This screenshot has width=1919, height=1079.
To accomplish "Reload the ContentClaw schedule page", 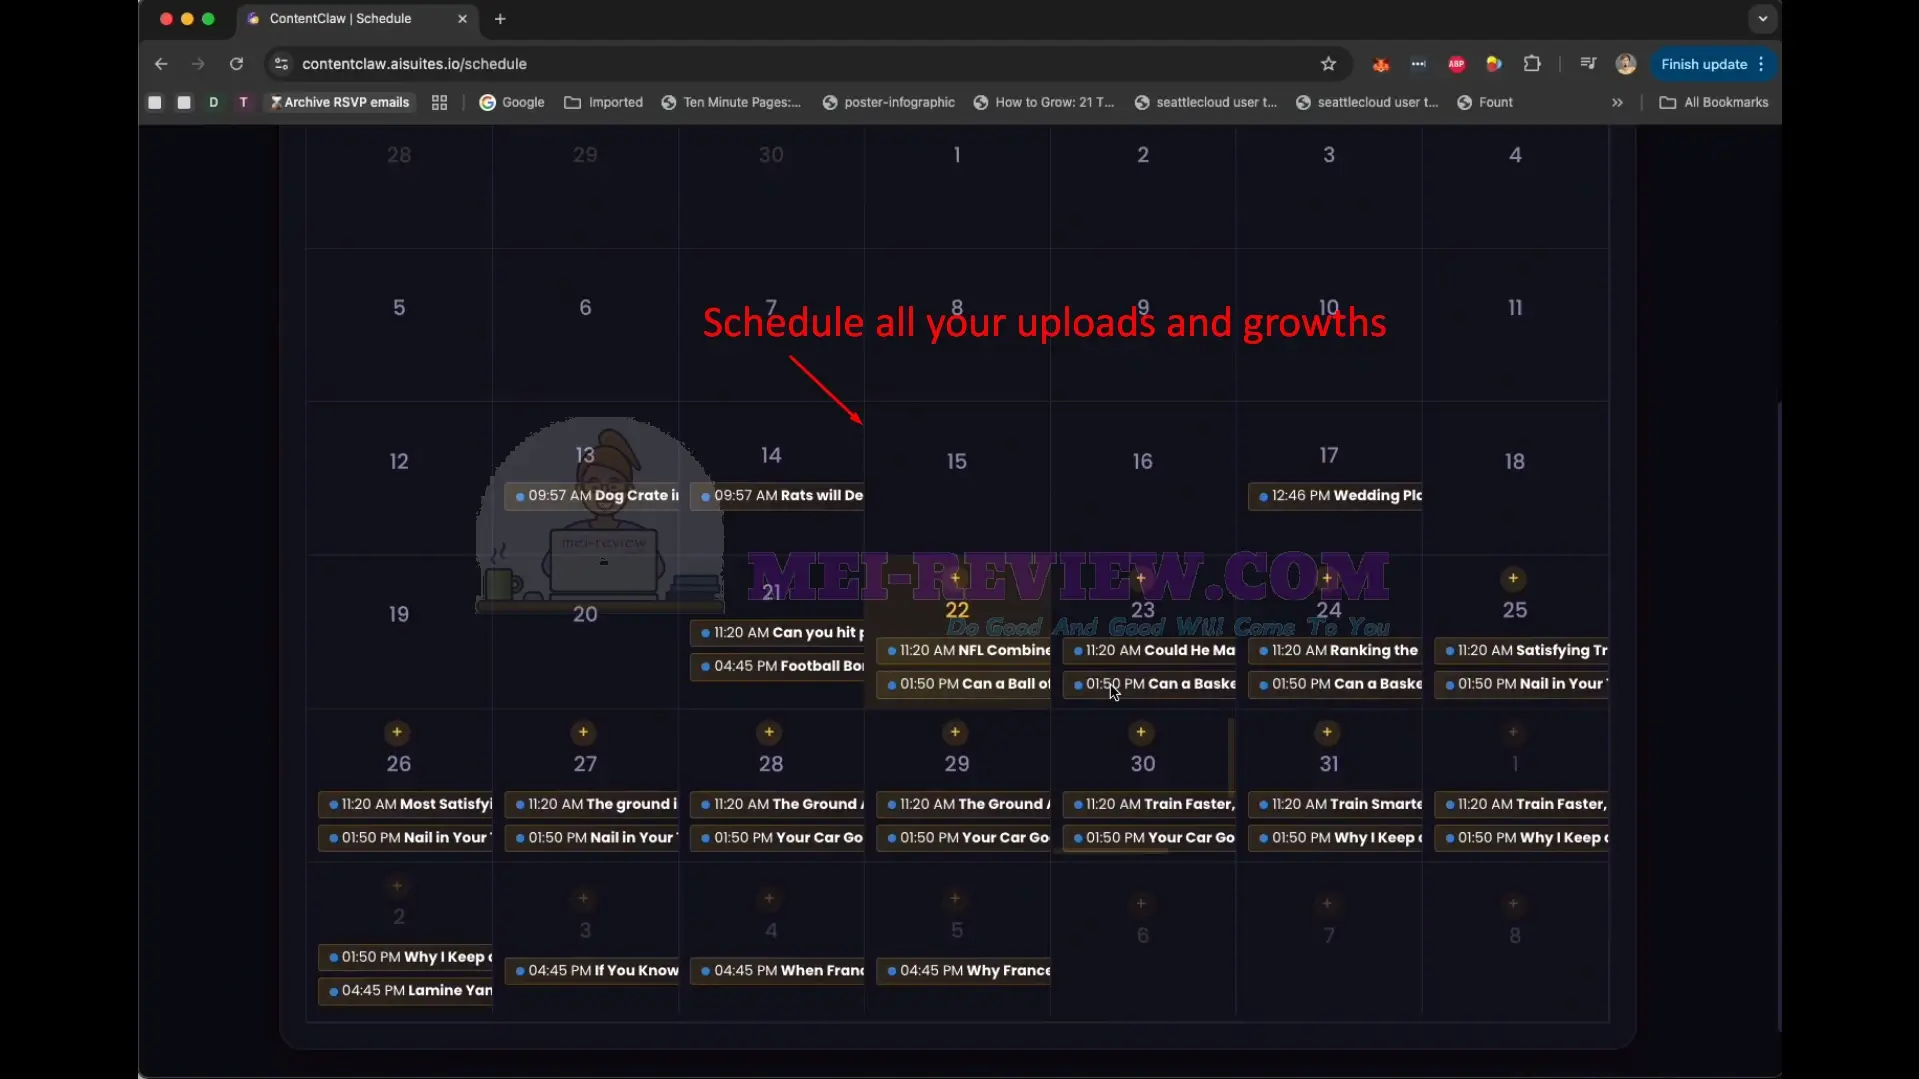I will 236,64.
